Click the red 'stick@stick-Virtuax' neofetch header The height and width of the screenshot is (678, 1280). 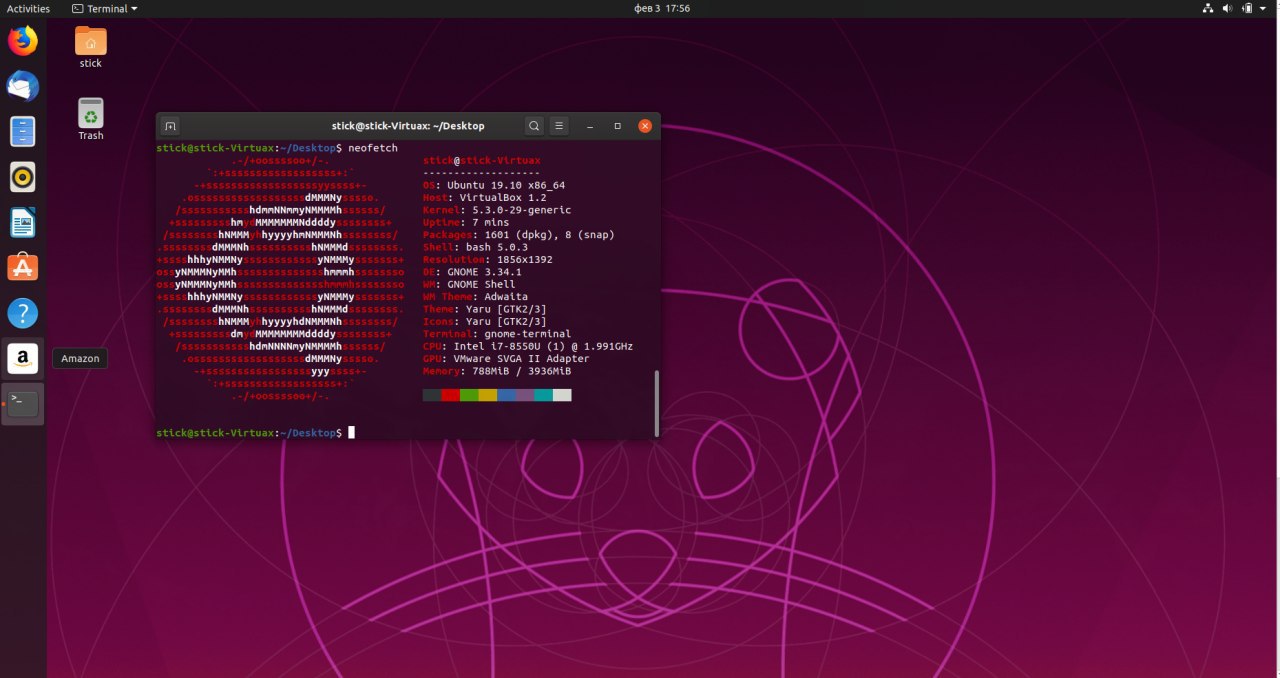click(x=482, y=160)
